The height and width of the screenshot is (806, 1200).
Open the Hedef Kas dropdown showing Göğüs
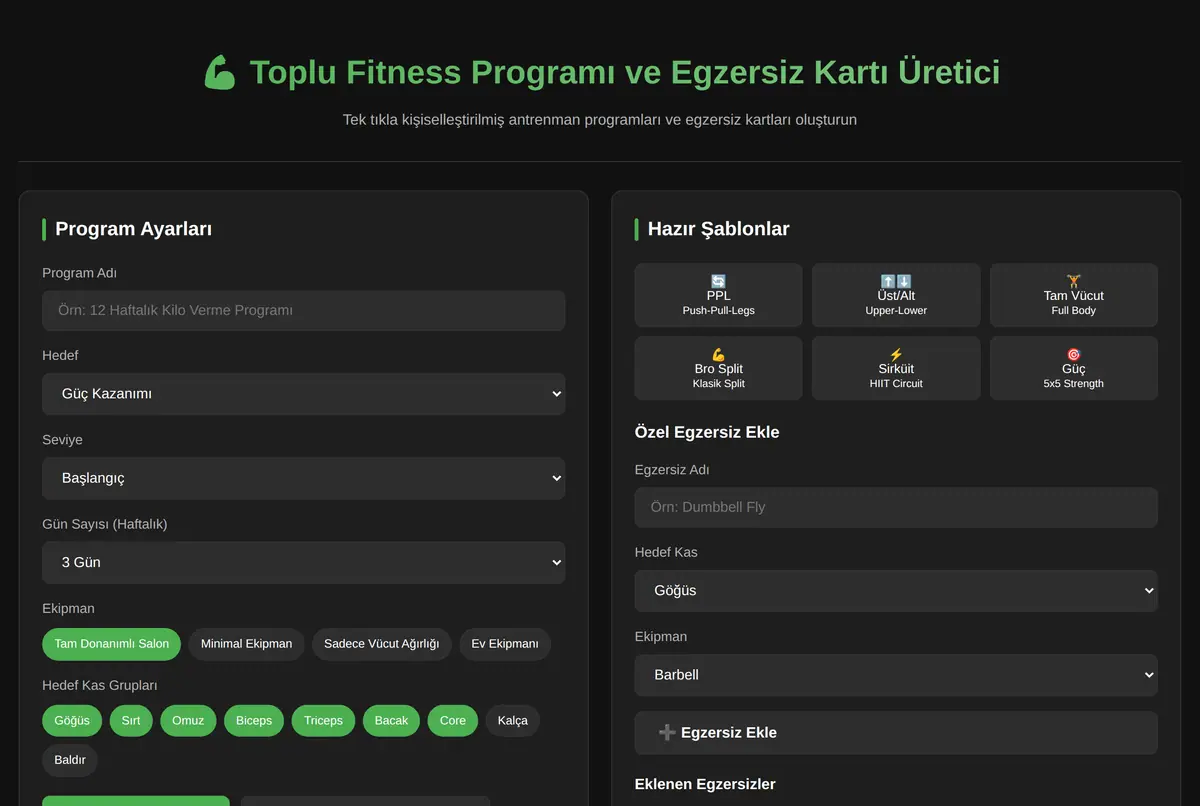896,591
